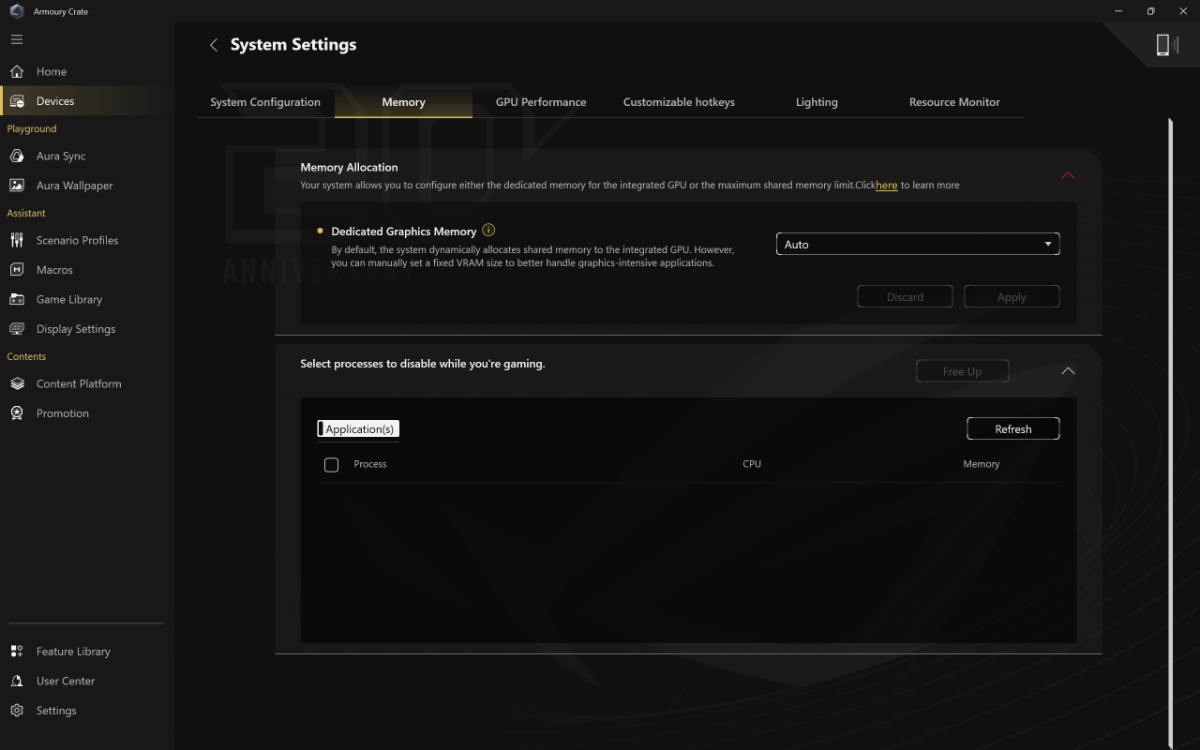Select the Memory tab
This screenshot has height=750, width=1200.
[x=403, y=102]
